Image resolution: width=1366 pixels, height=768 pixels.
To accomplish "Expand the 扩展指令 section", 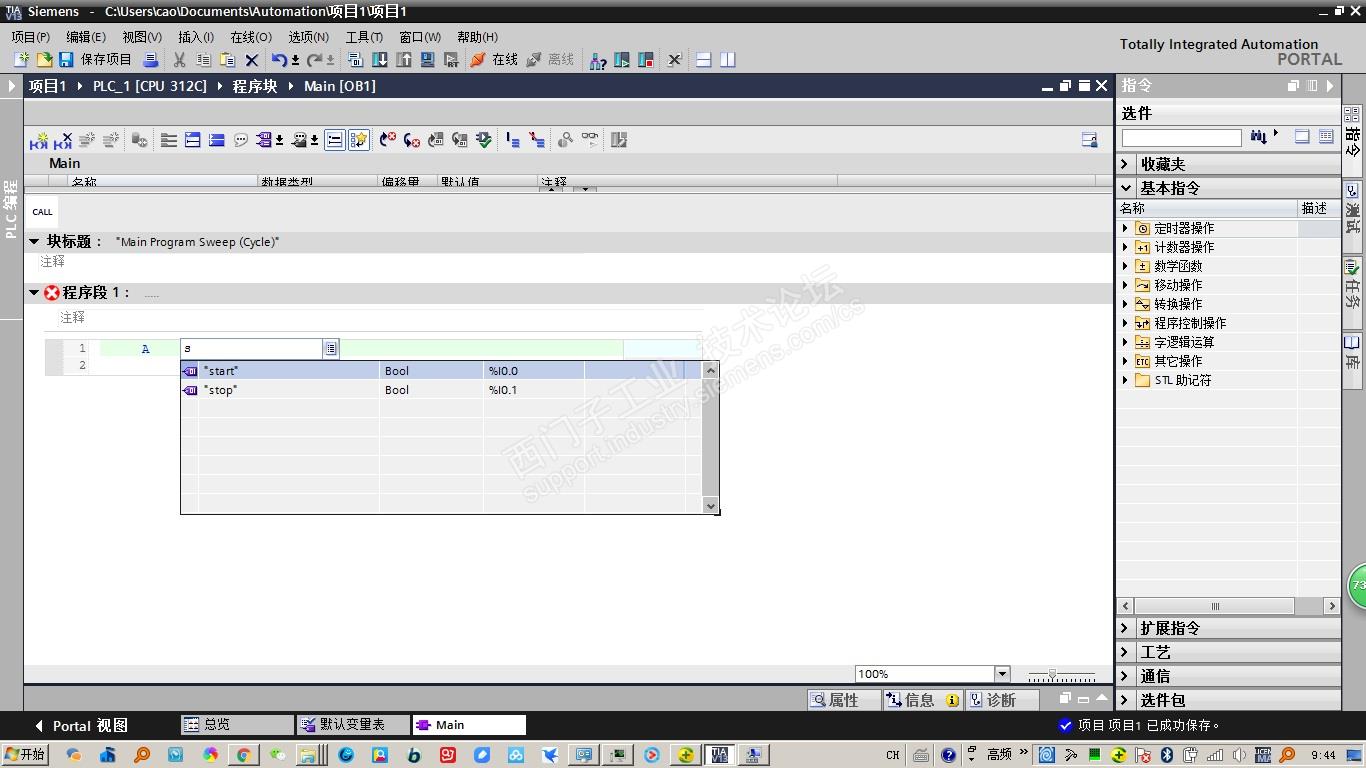I will 1125,628.
